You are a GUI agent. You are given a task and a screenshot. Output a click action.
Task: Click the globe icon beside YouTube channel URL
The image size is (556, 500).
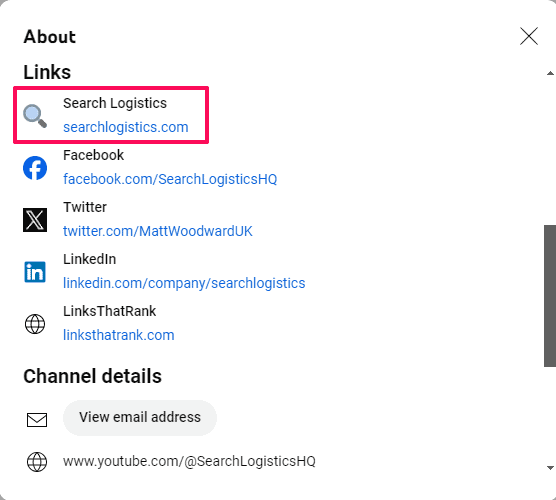[x=37, y=462]
